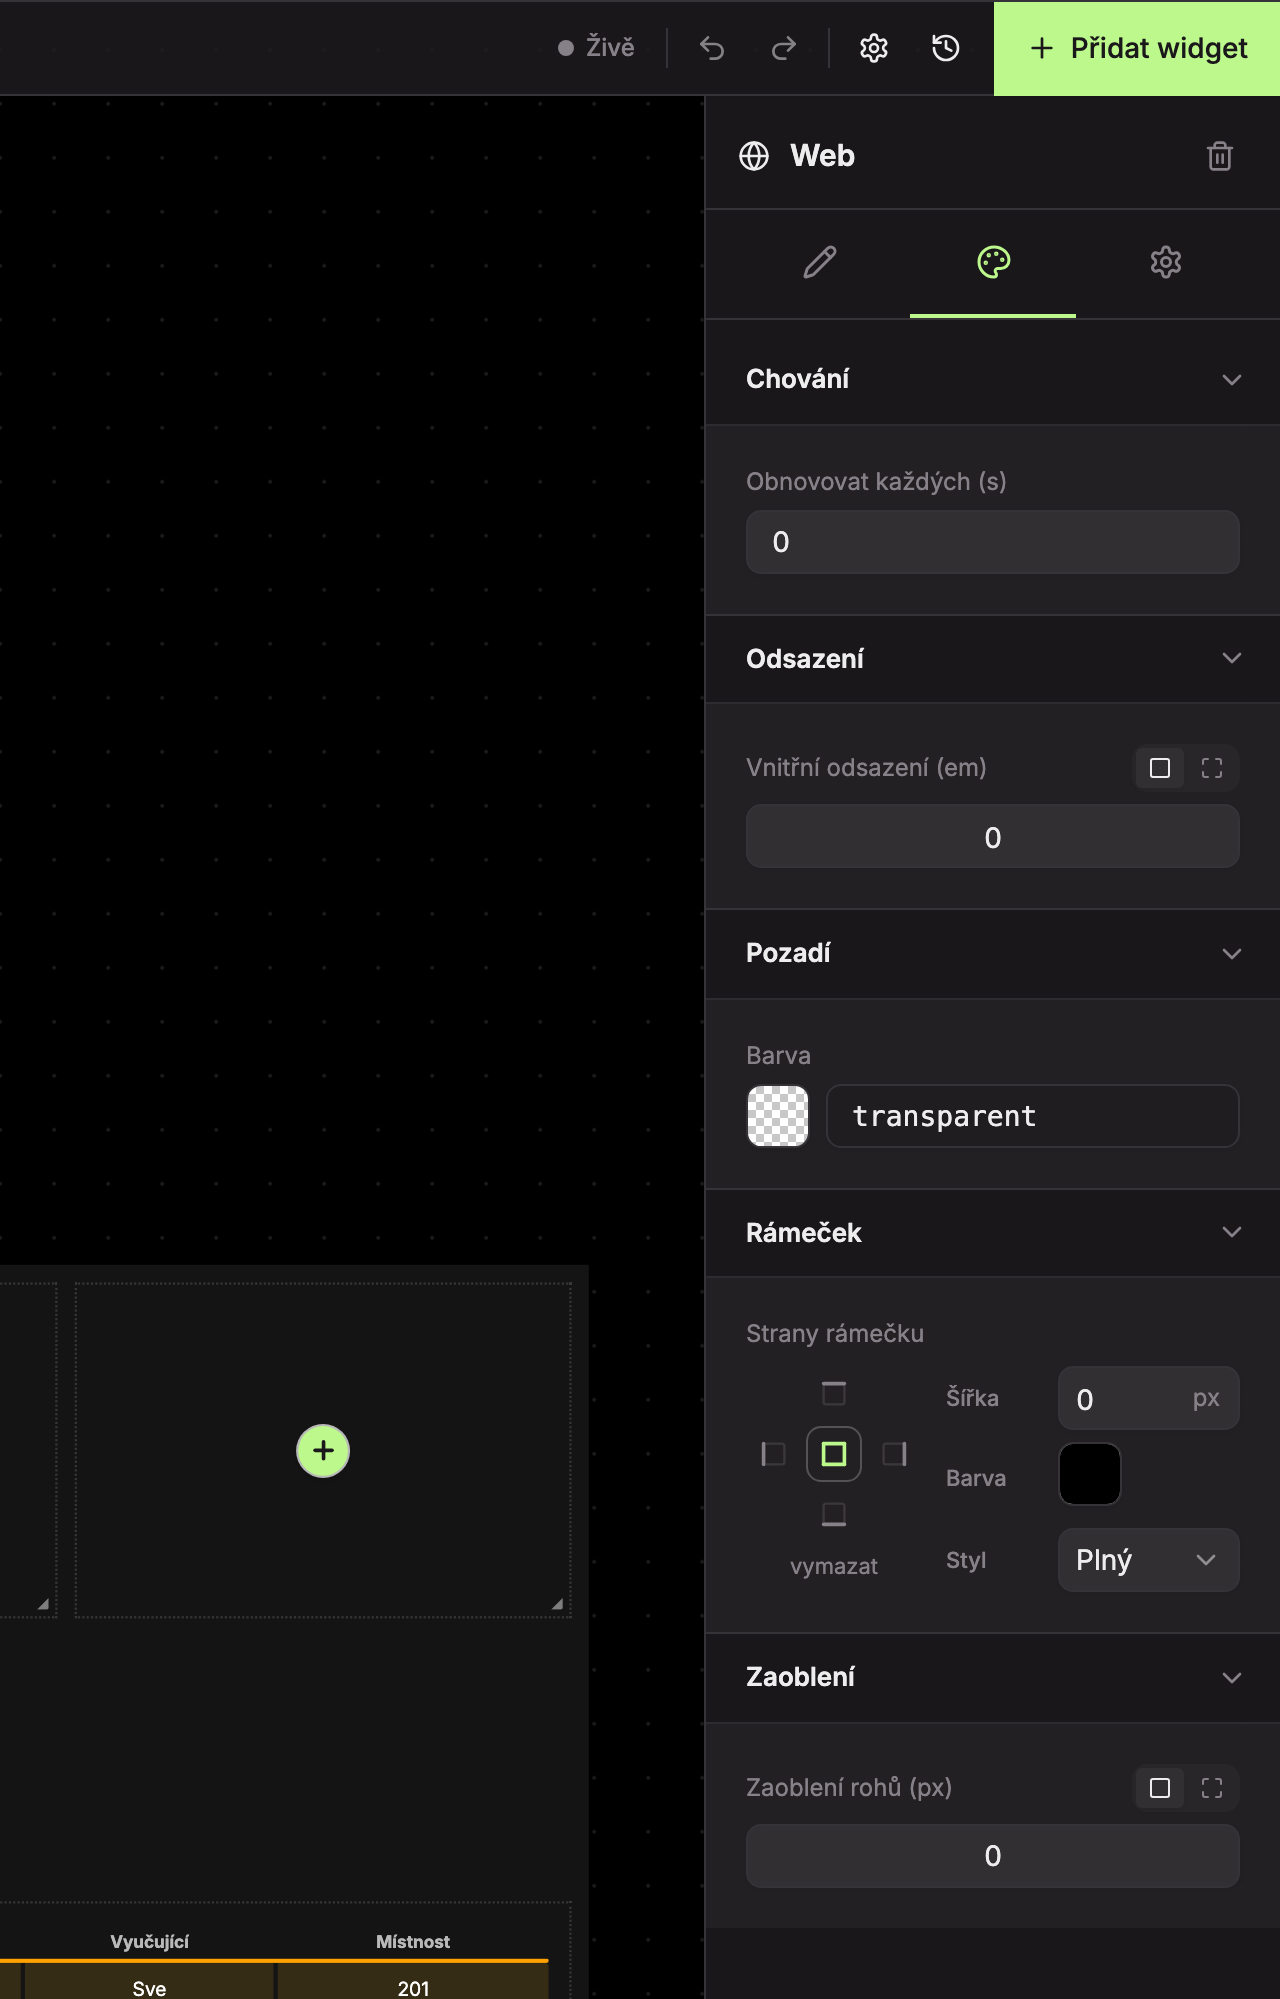1280x1999 pixels.
Task: Click the Obnovovat každých input field
Action: pyautogui.click(x=993, y=542)
